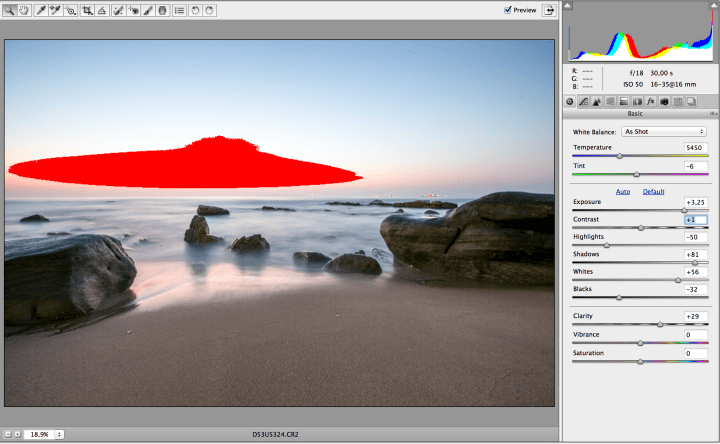
Task: Choose the Straighten tool
Action: pyautogui.click(x=103, y=10)
